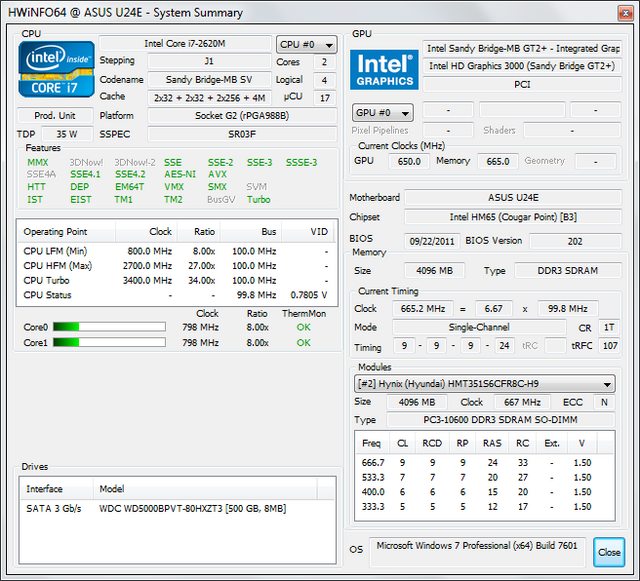Open the CPU #0 selector dropdown
Image resolution: width=640 pixels, height=581 pixels.
click(307, 44)
